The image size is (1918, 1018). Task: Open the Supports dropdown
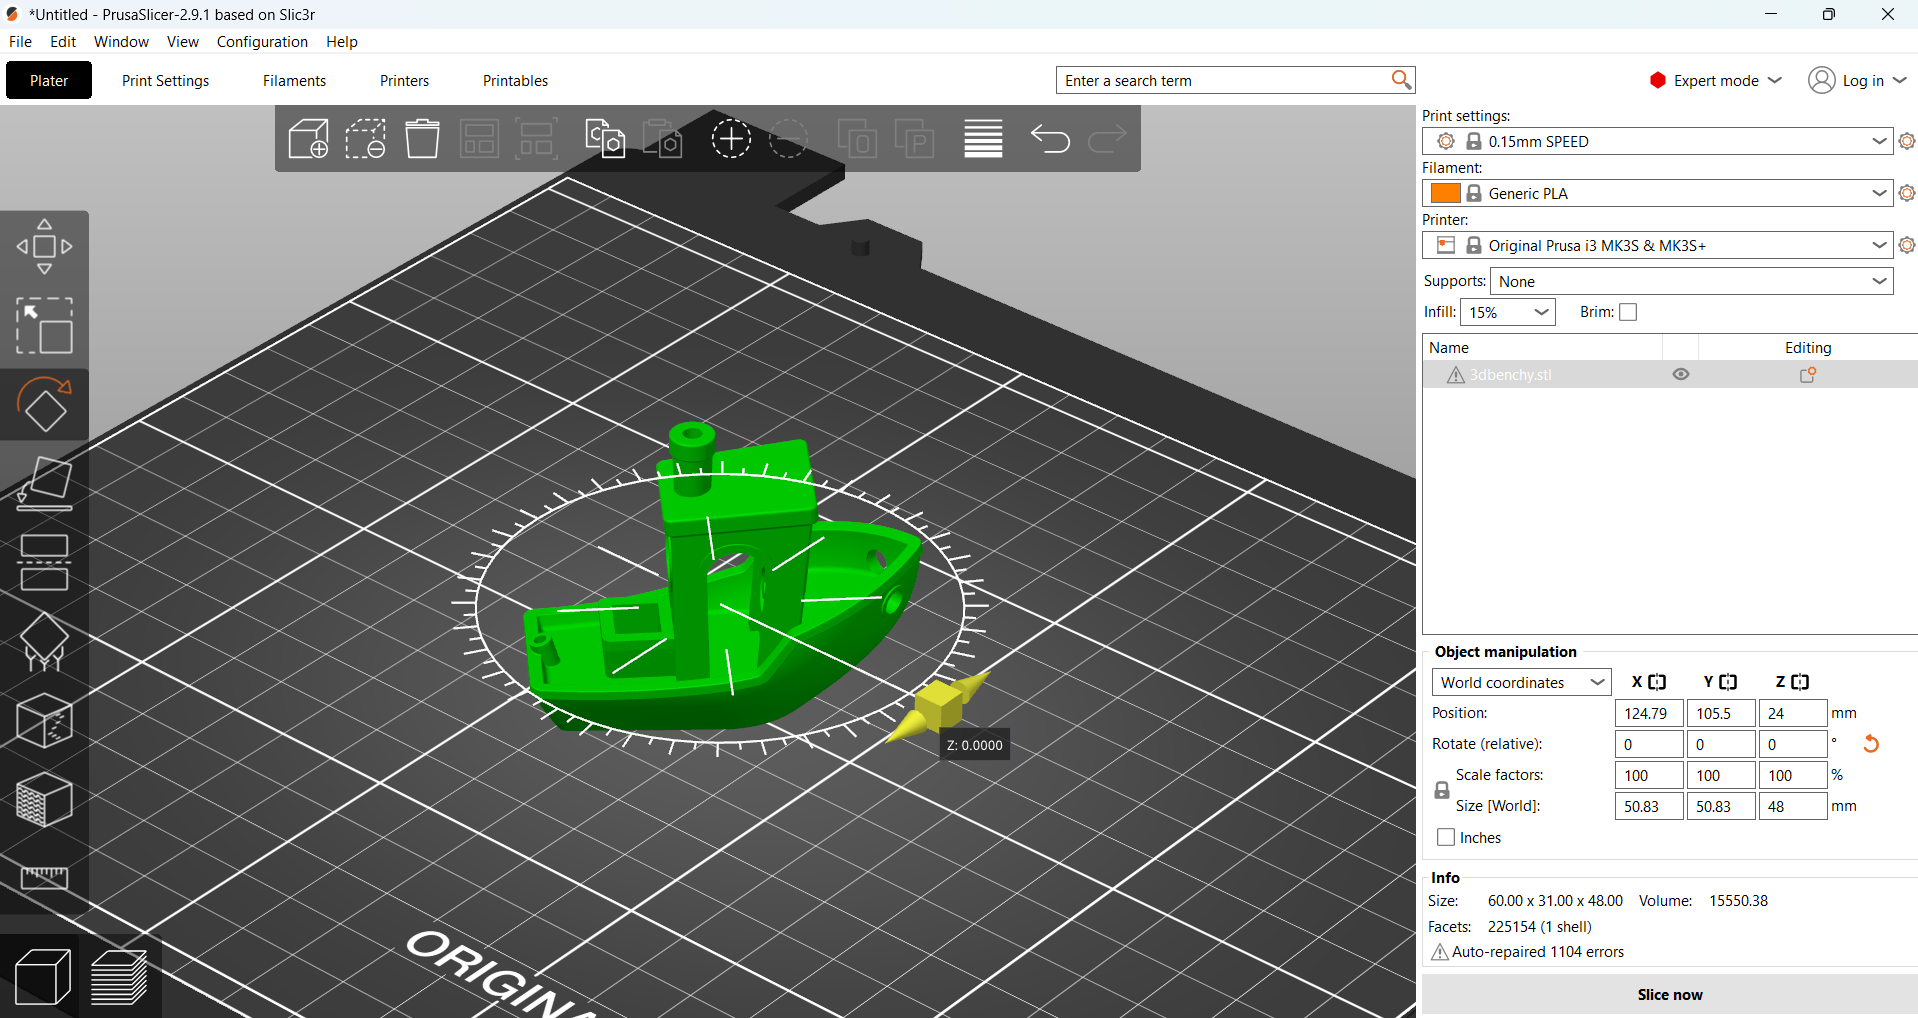point(1692,281)
